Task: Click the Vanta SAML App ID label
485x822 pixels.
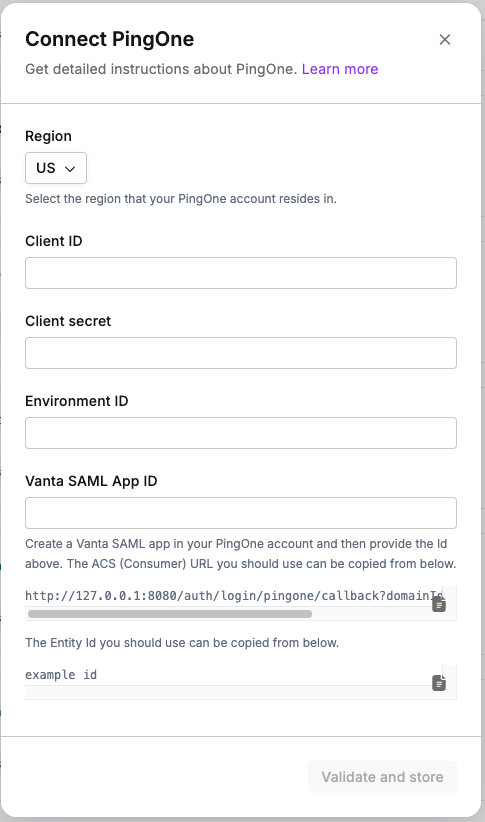Action: [x=91, y=481]
